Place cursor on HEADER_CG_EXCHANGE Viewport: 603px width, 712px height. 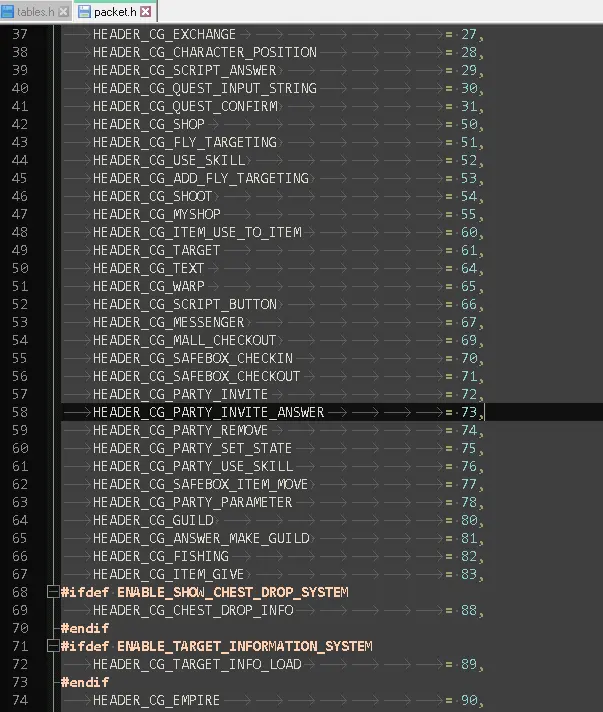coord(164,34)
